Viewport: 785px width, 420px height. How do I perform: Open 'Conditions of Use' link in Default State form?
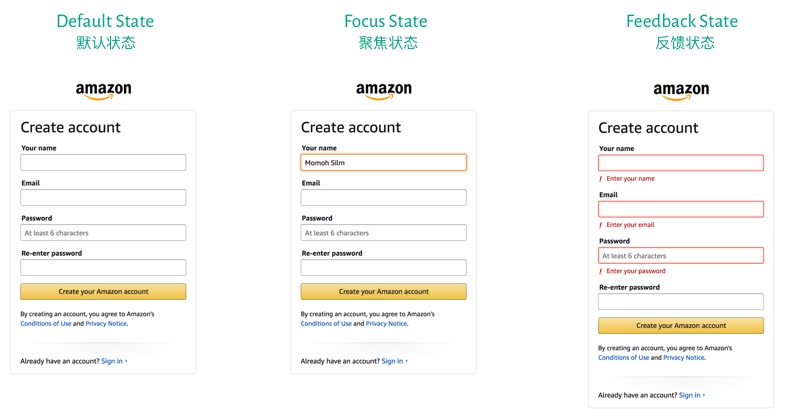point(46,324)
